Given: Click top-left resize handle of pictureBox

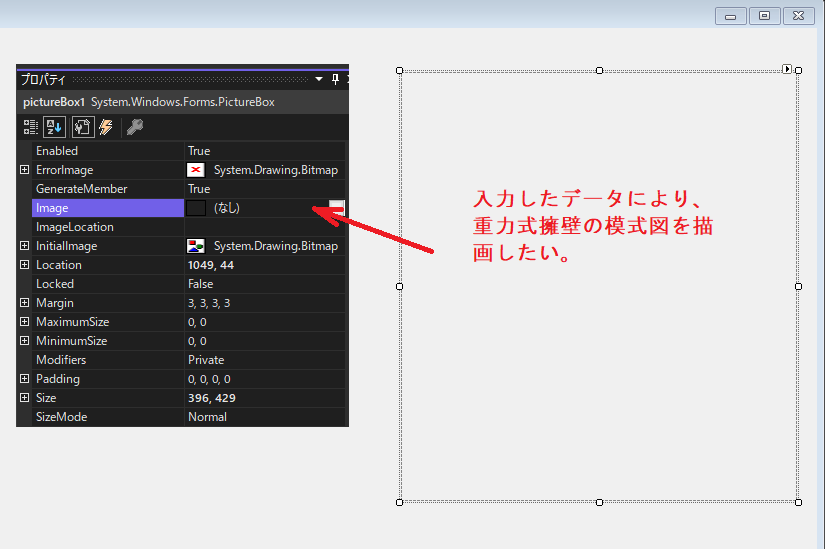Looking at the screenshot, I should 399,71.
